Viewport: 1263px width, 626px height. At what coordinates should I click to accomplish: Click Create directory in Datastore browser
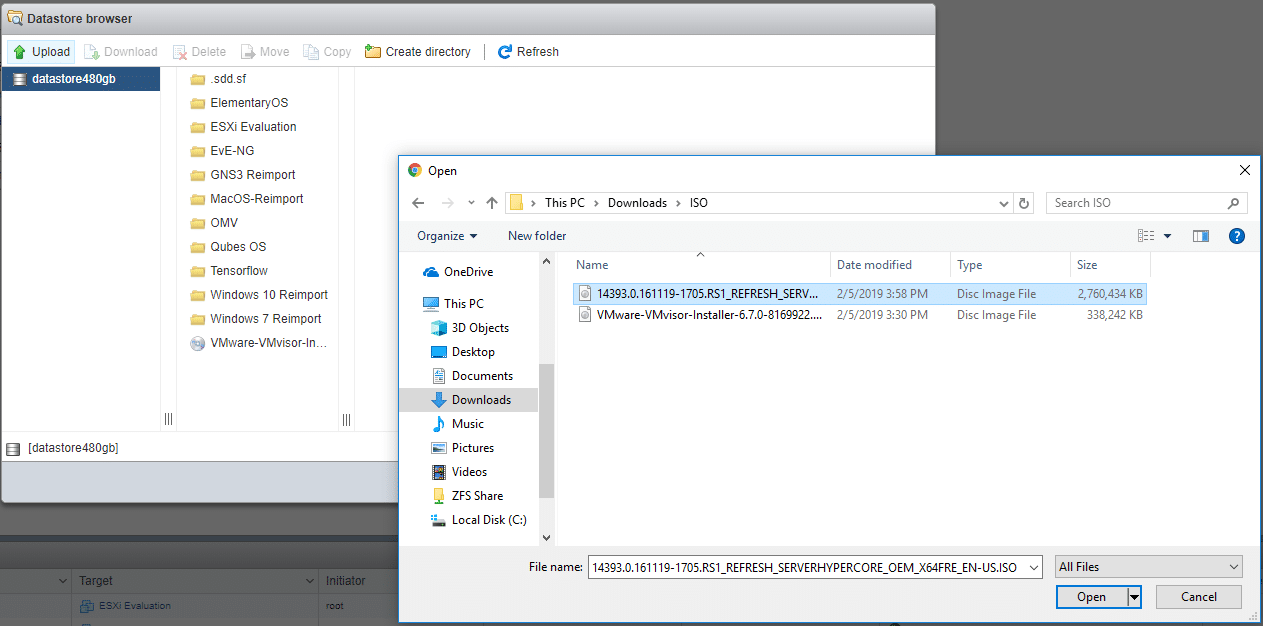coord(418,52)
